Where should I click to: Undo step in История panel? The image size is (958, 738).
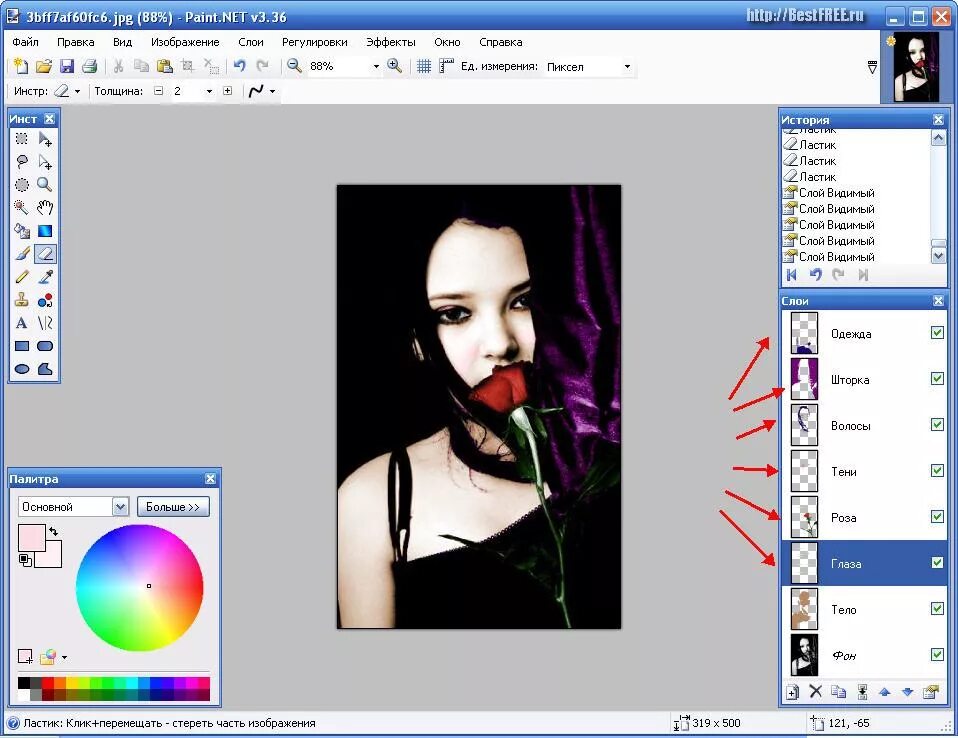(x=815, y=275)
